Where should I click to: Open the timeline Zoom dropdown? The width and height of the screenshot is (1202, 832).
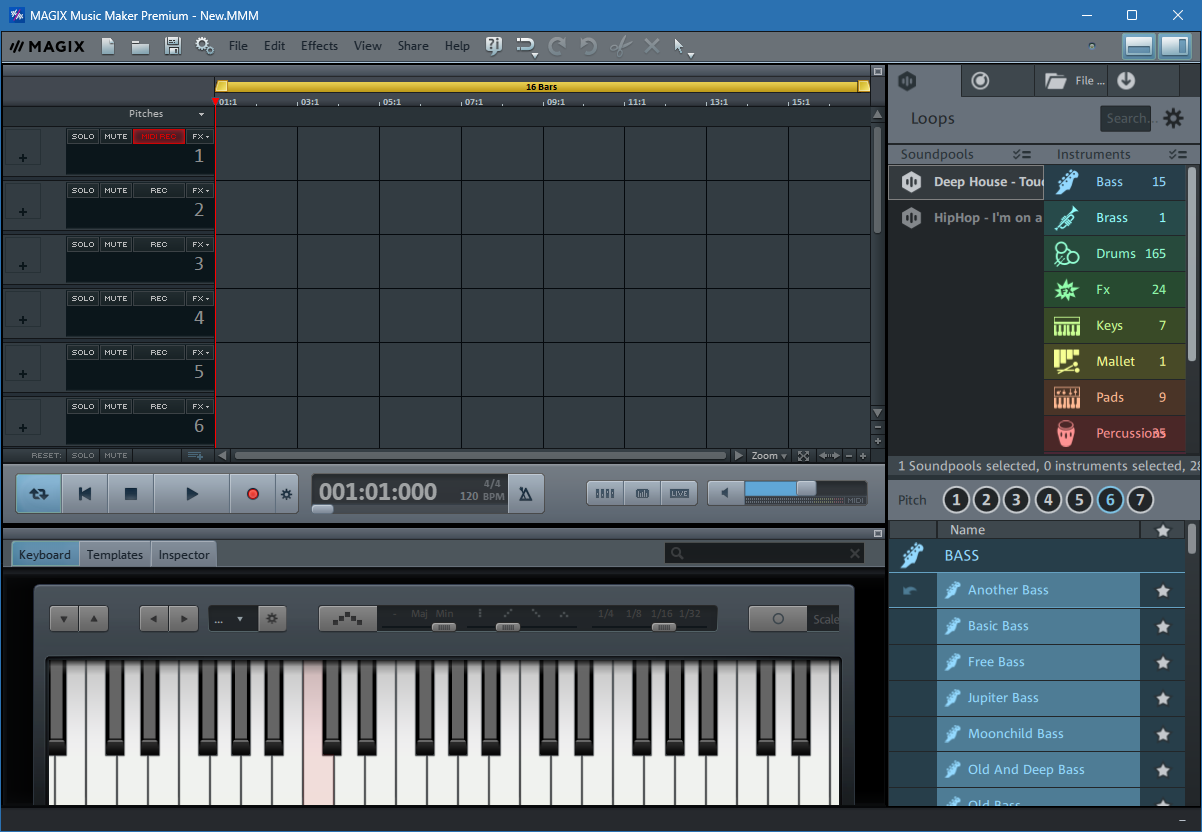[x=769, y=455]
